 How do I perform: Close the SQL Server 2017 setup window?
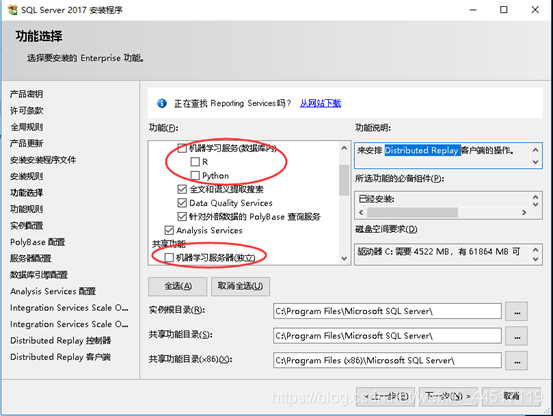(x=535, y=10)
